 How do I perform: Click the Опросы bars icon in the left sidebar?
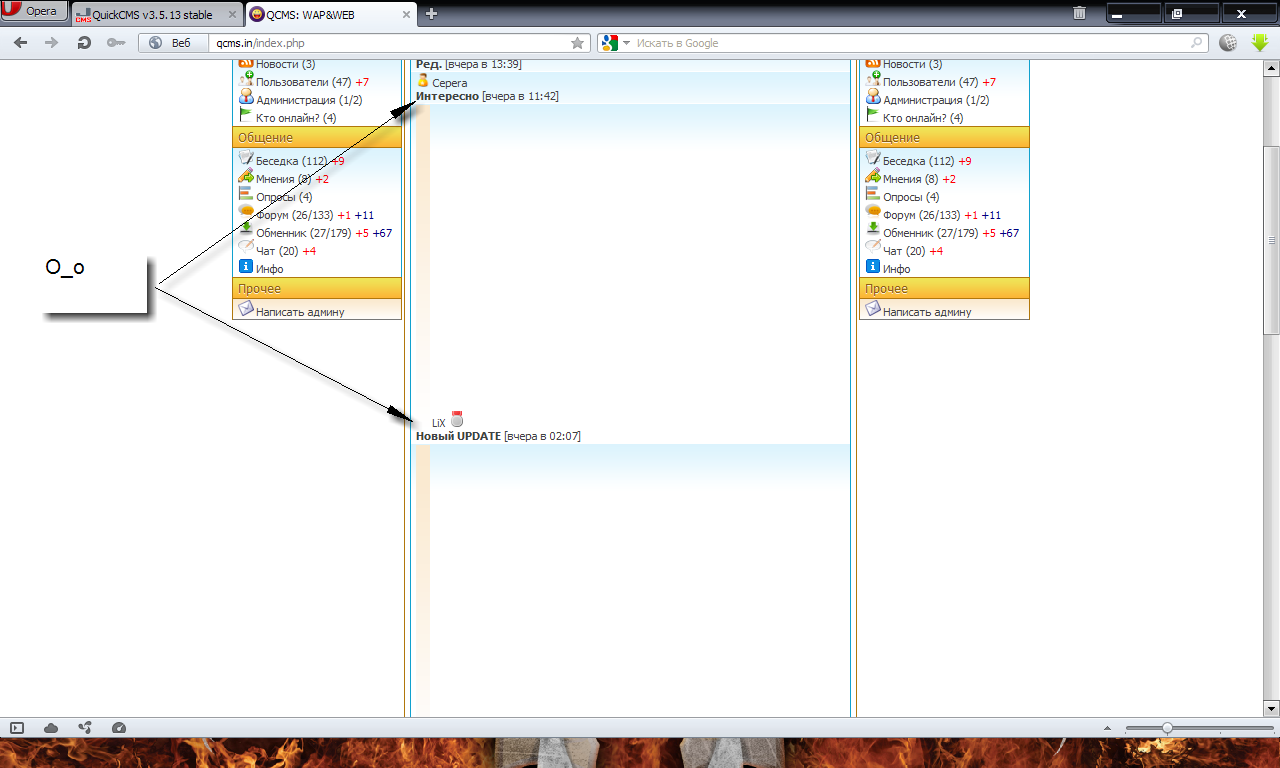(x=246, y=195)
